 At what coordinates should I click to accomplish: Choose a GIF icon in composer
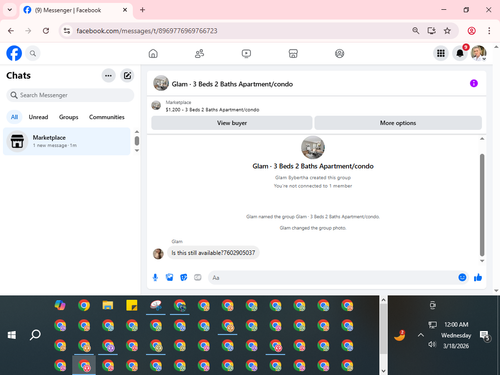198,277
